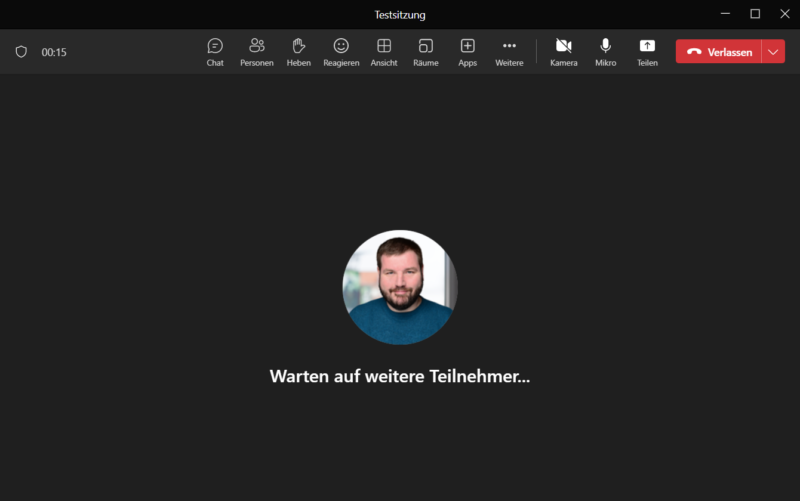Viewport: 800px width, 501px height.
Task: Click the participant profile picture
Action: coord(400,287)
